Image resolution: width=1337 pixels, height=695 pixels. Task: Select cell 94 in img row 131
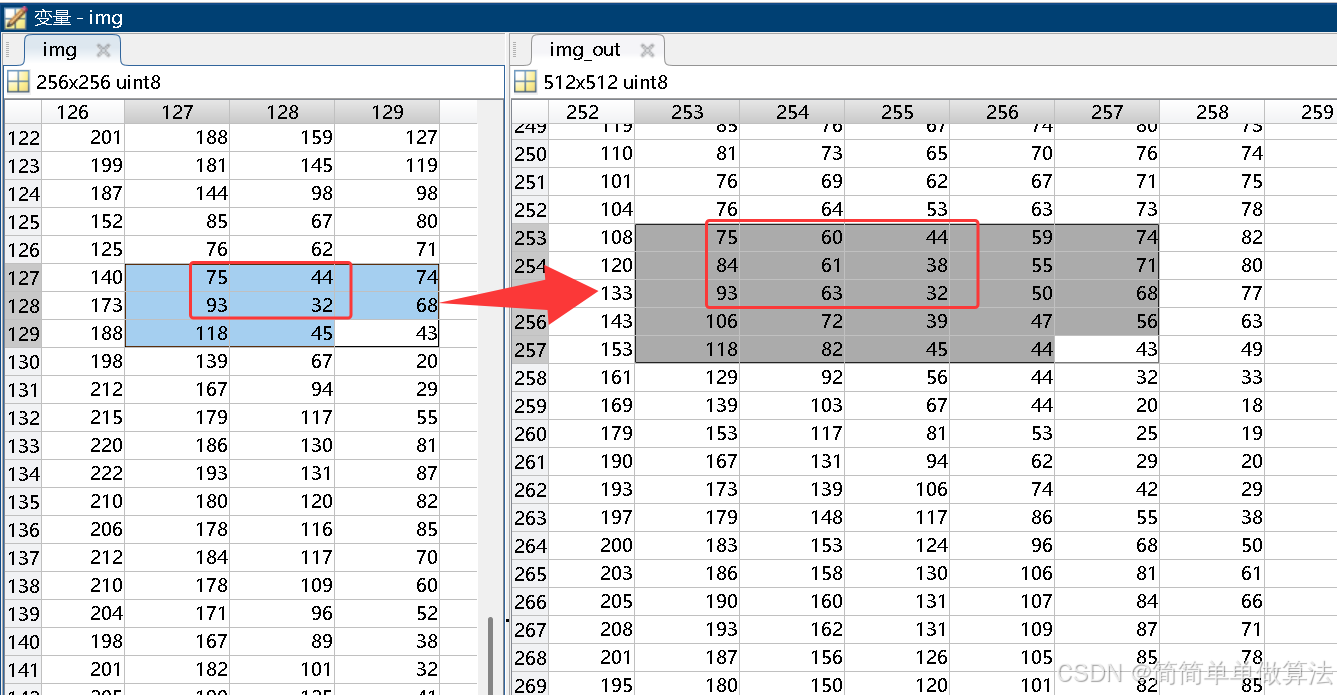click(282, 389)
